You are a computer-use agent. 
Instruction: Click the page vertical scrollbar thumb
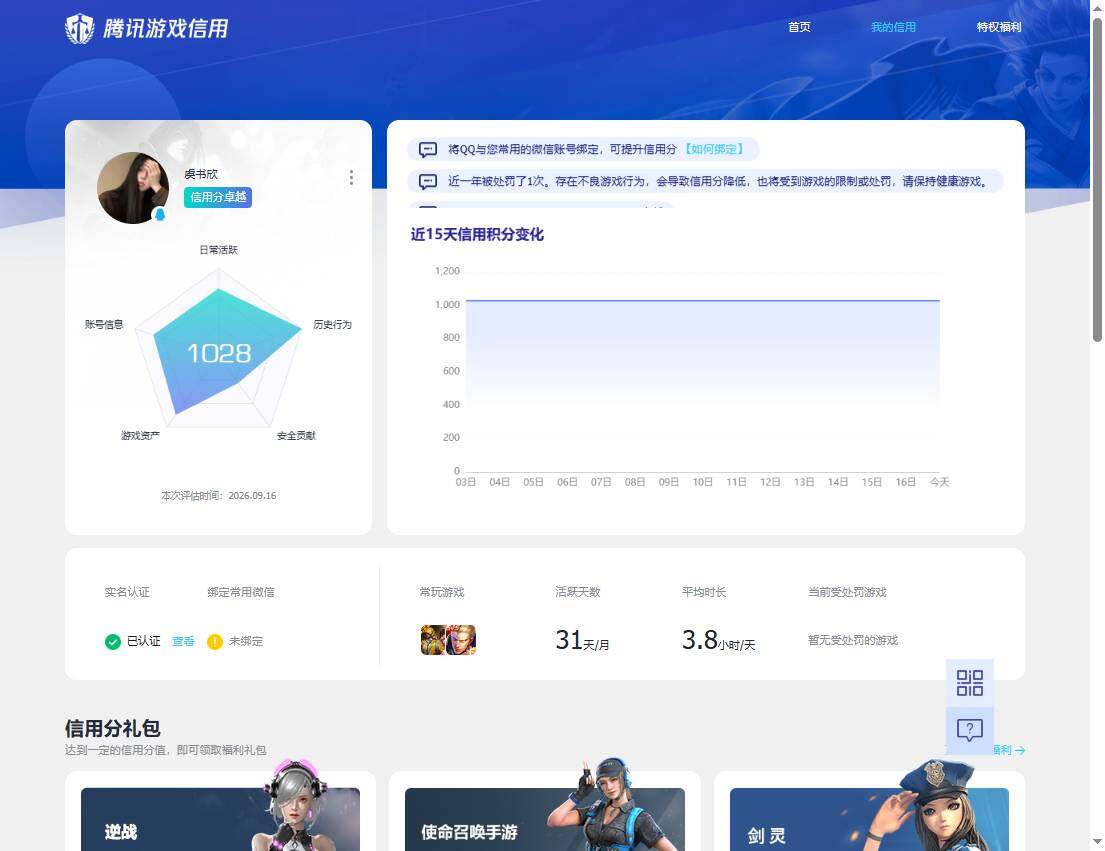(x=1097, y=180)
